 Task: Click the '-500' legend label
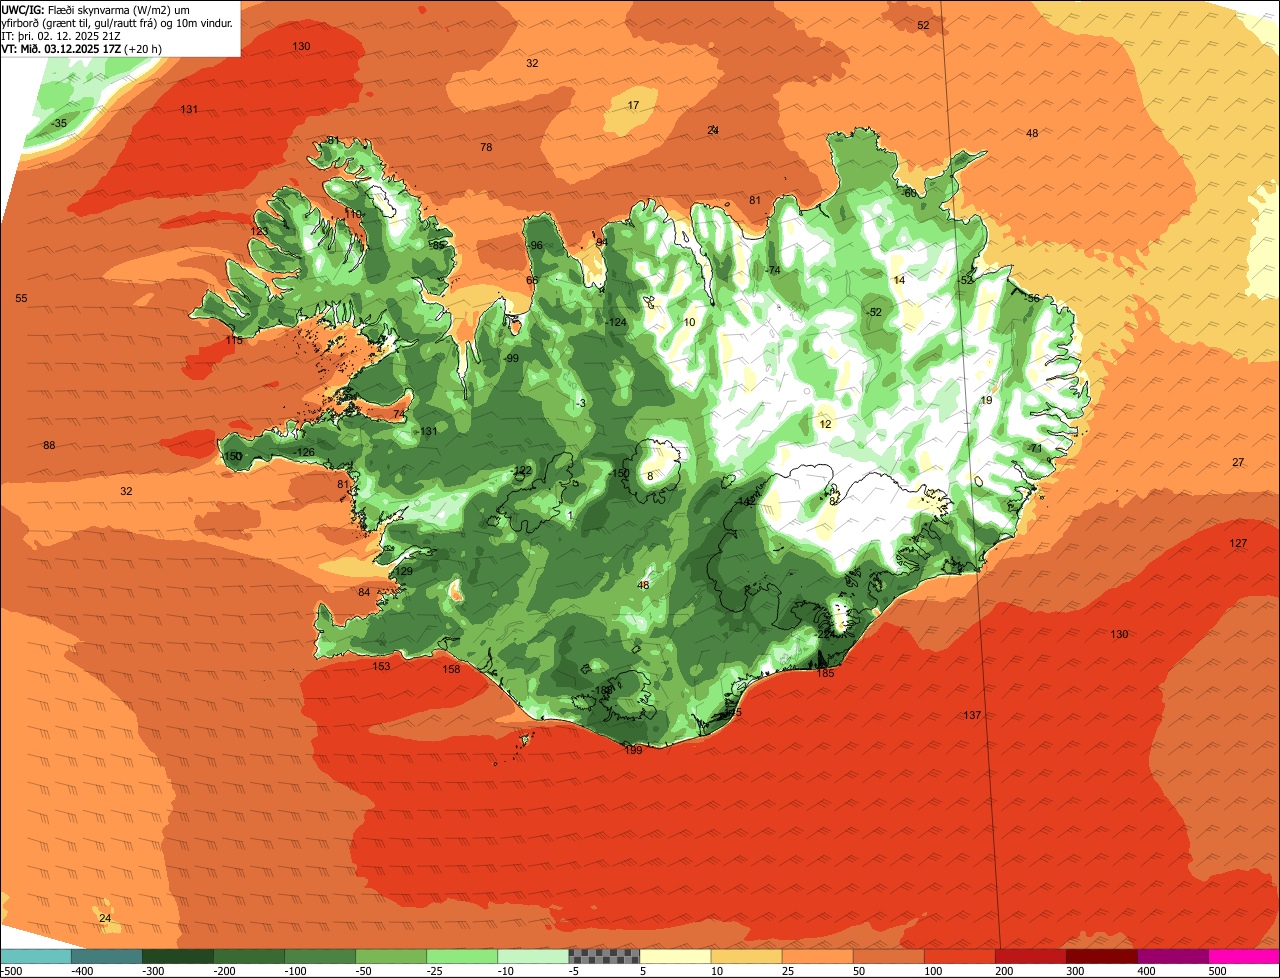coord(11,970)
